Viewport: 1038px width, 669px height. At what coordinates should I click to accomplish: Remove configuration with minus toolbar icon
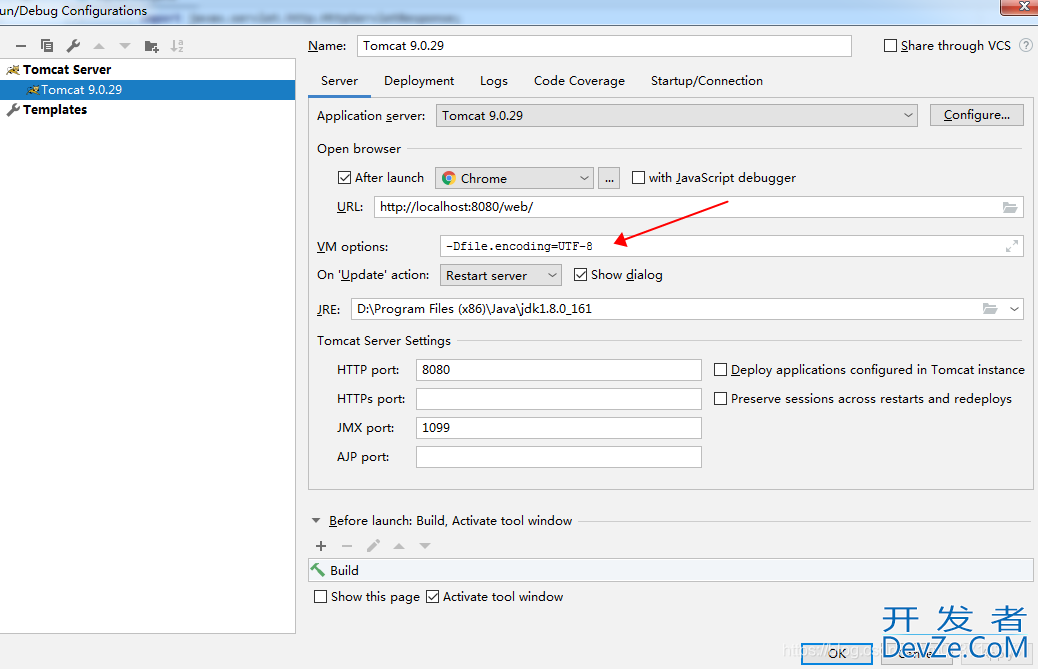pos(21,46)
